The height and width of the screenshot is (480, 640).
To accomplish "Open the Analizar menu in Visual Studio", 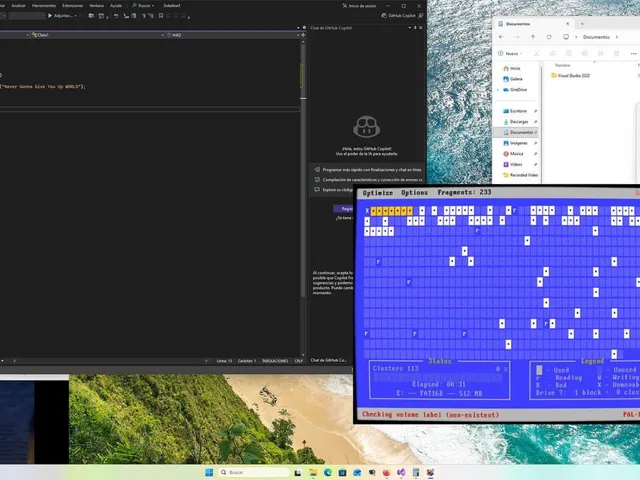I will point(18,6).
